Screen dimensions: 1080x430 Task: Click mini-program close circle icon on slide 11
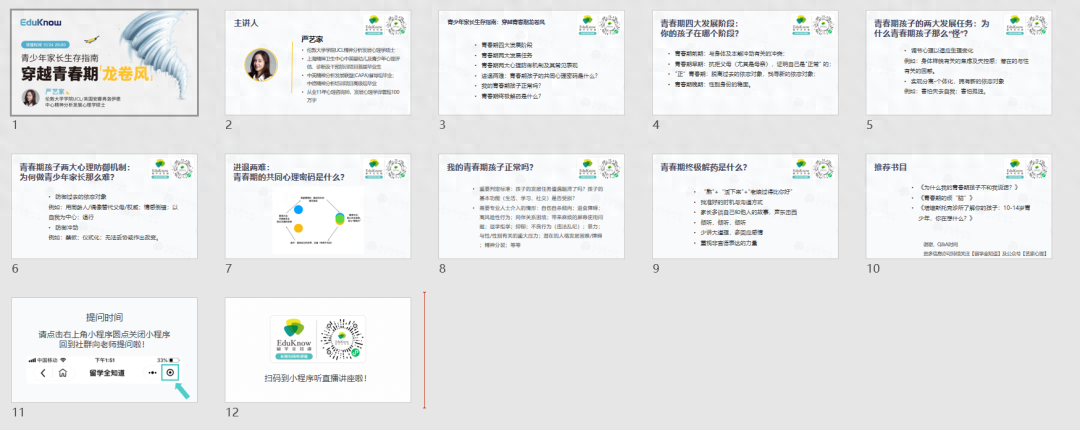pos(171,373)
